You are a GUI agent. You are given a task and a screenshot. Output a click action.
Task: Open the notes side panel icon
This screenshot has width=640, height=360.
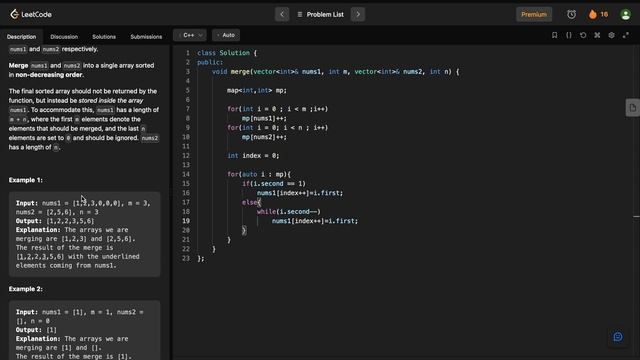click(633, 108)
